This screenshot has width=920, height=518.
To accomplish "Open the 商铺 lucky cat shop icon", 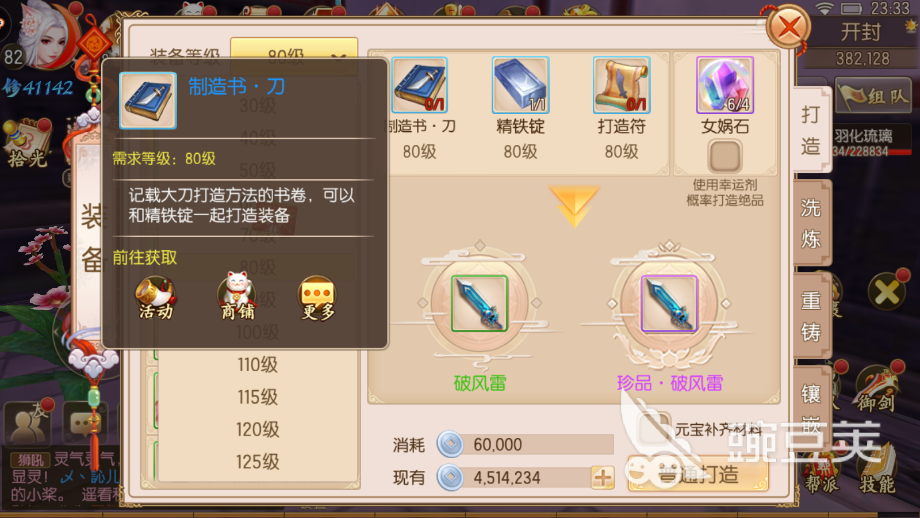I will click(x=237, y=297).
